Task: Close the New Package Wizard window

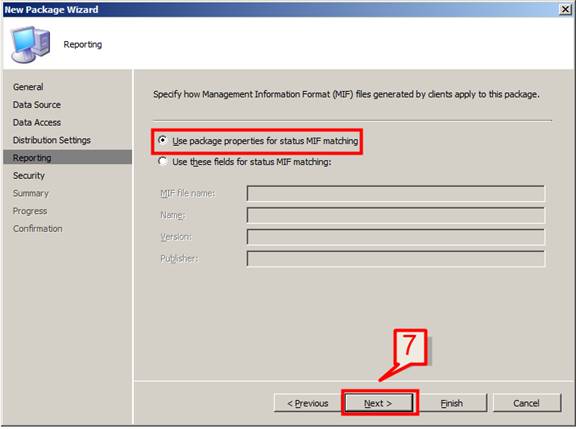Action: 565,9
